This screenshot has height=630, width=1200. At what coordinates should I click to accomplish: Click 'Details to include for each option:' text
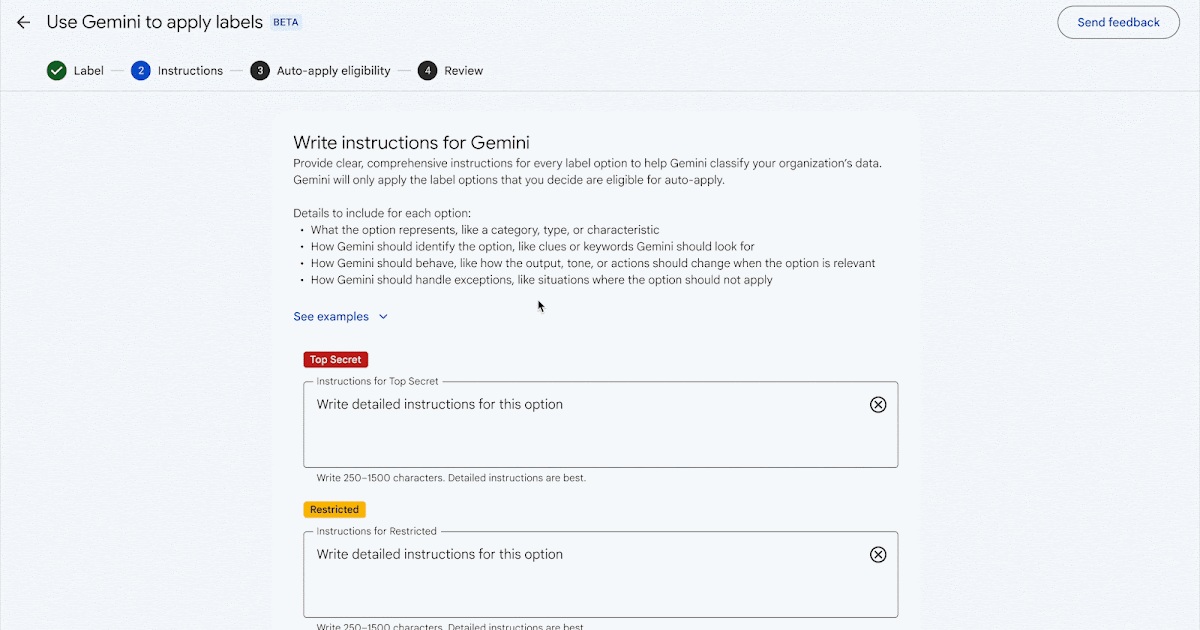382,213
